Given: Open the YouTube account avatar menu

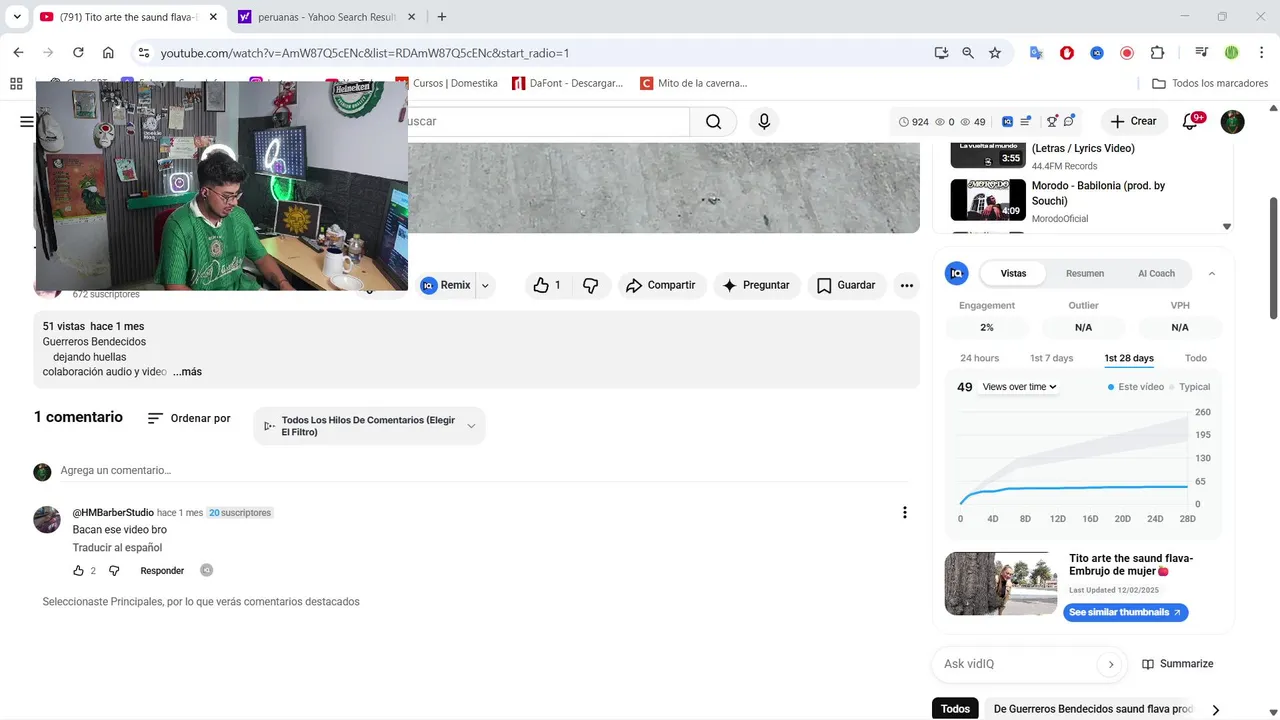Looking at the screenshot, I should coord(1232,122).
